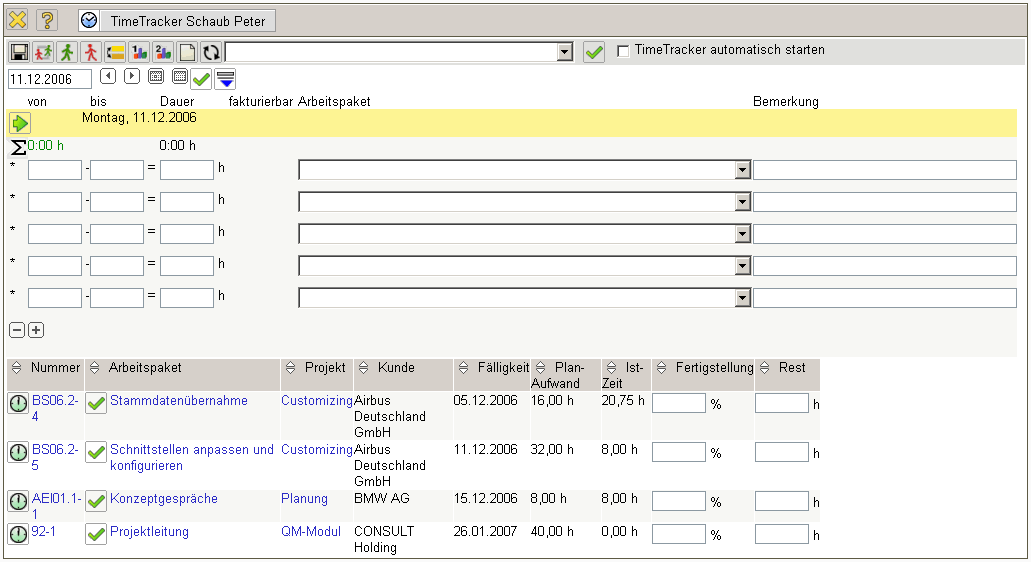The width and height of the screenshot is (1031, 562).
Task: Open the top toolbar dropdown list
Action: [x=564, y=52]
